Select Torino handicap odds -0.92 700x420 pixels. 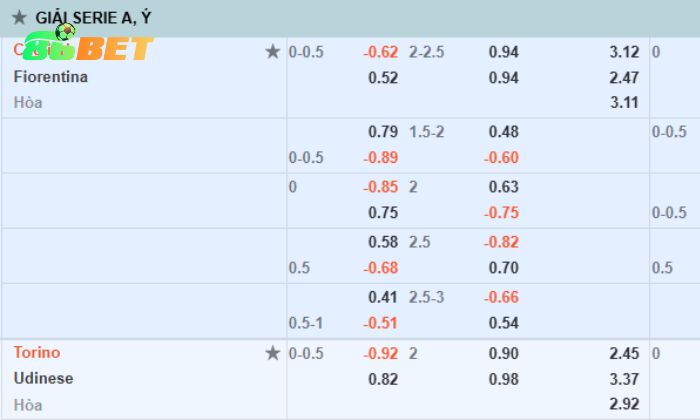(380, 353)
